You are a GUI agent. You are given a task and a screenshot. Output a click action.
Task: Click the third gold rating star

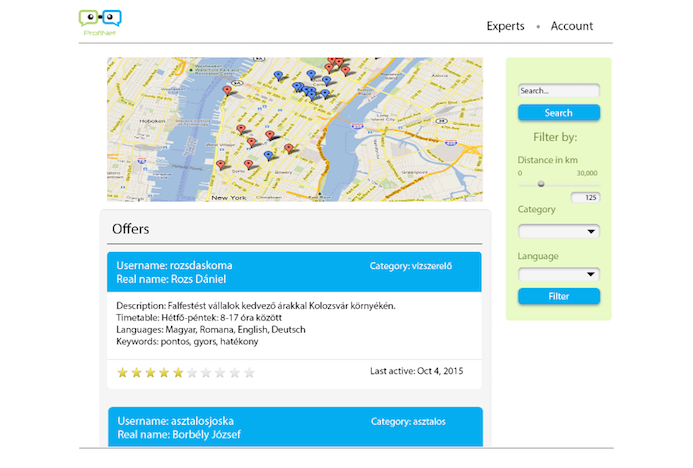pyautogui.click(x=151, y=373)
